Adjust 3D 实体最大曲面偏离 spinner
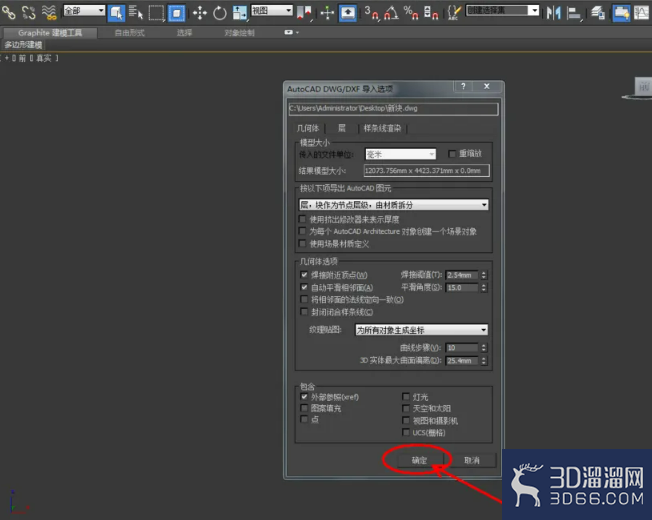 [x=484, y=361]
